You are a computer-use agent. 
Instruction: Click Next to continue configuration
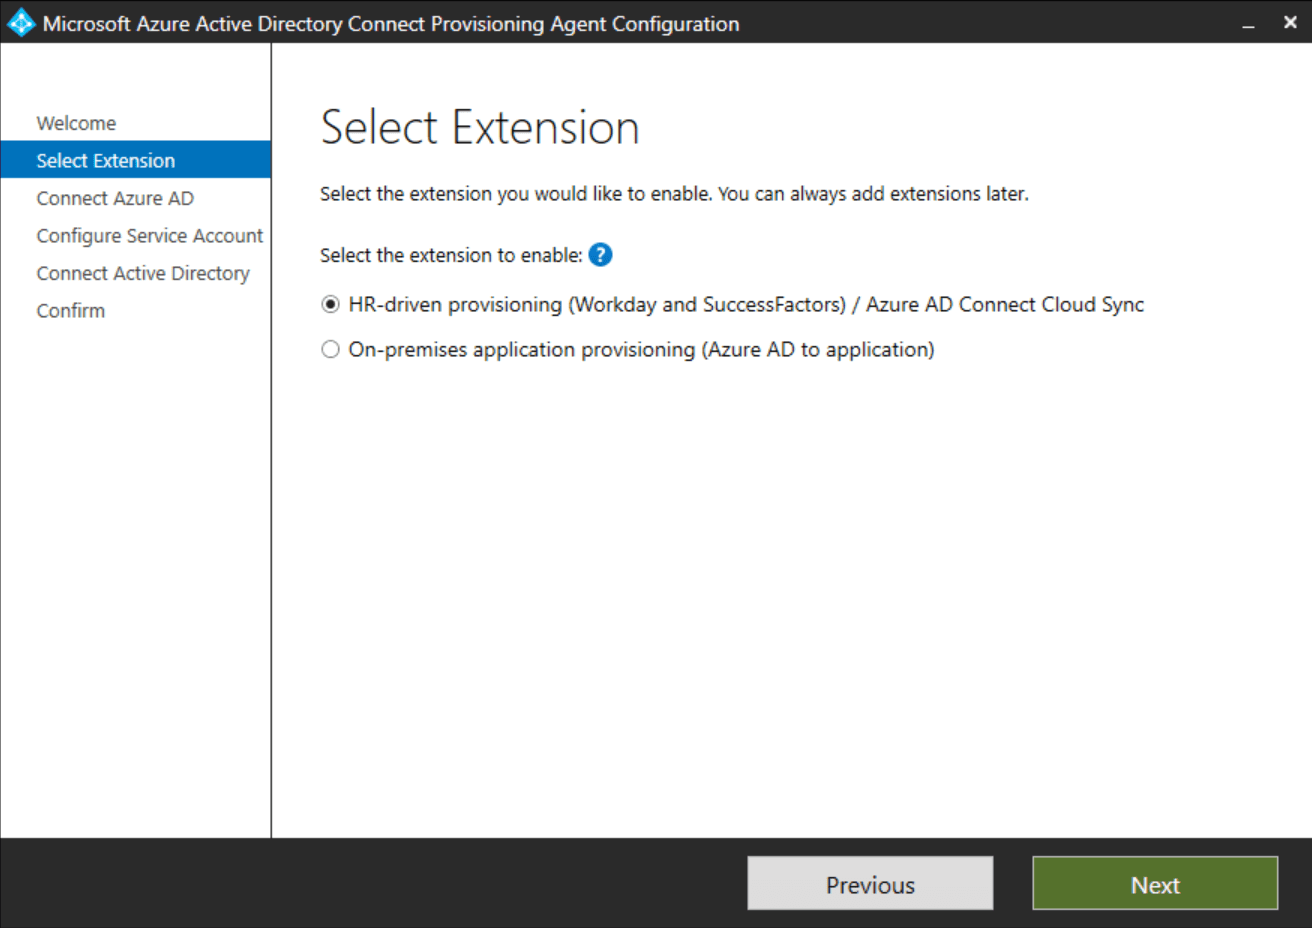(x=1154, y=884)
